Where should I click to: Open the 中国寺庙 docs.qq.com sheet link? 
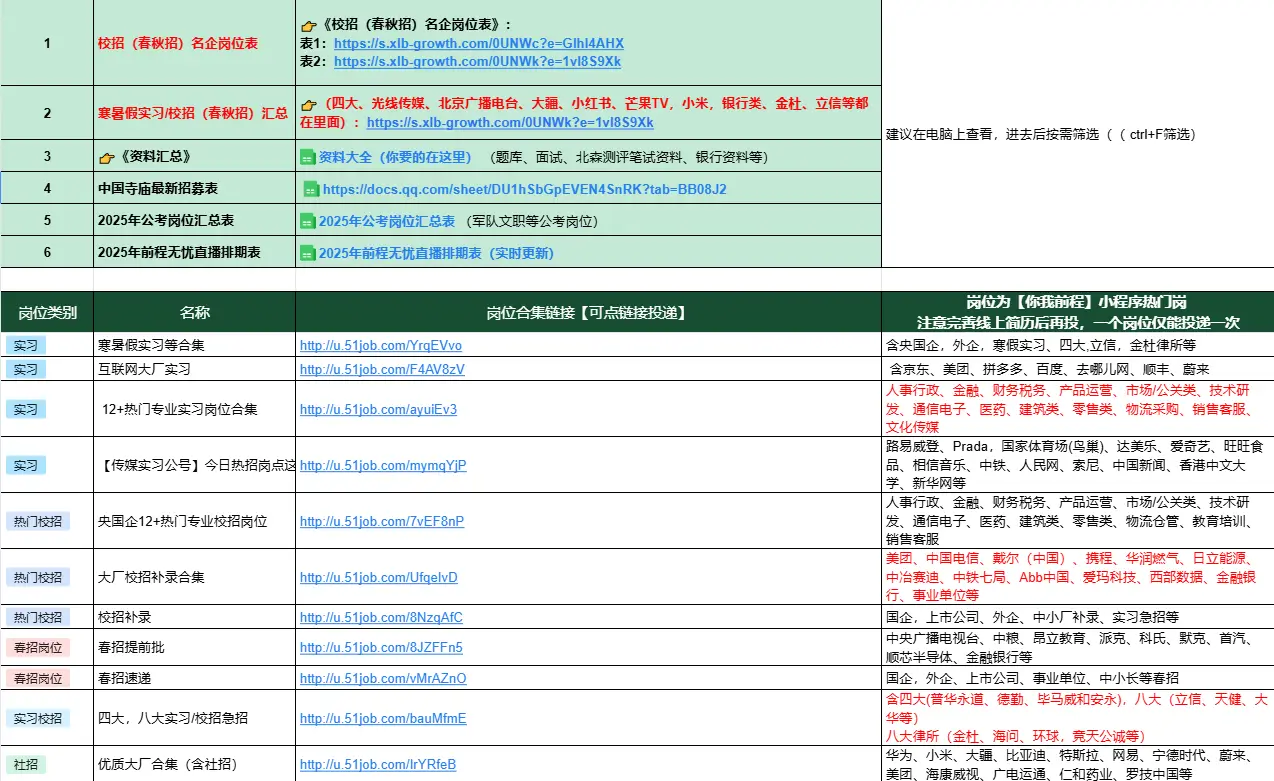[524, 189]
